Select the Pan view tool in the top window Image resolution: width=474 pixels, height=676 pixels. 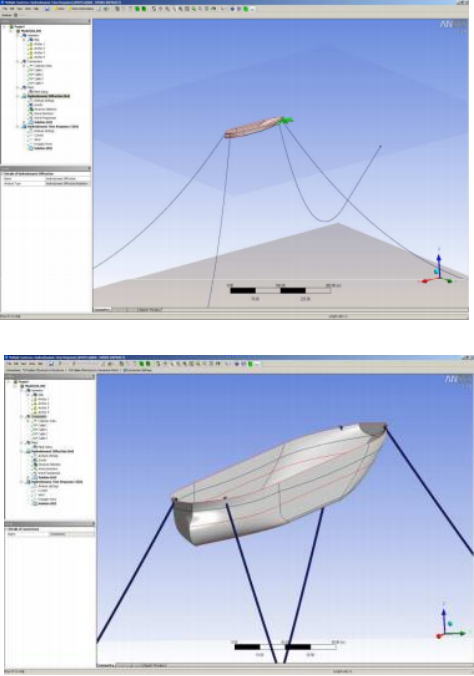(x=160, y=9)
